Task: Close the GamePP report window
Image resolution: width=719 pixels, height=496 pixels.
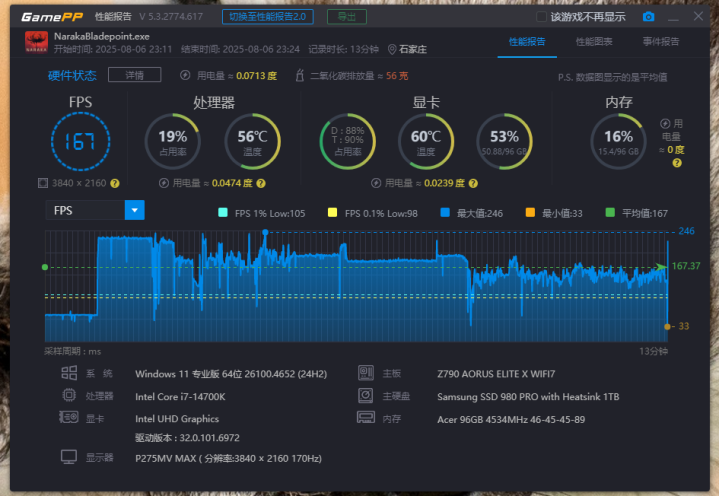Action: (698, 17)
